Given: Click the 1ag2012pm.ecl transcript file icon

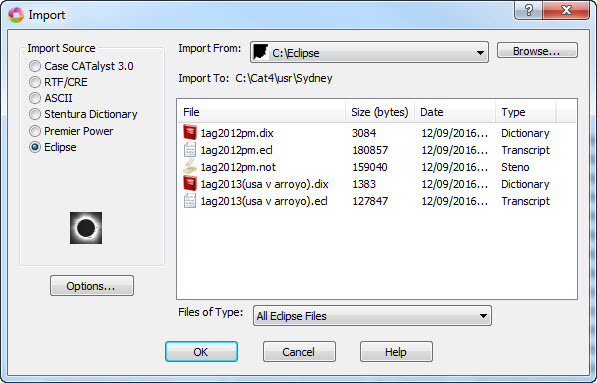Looking at the screenshot, I should 190,150.
